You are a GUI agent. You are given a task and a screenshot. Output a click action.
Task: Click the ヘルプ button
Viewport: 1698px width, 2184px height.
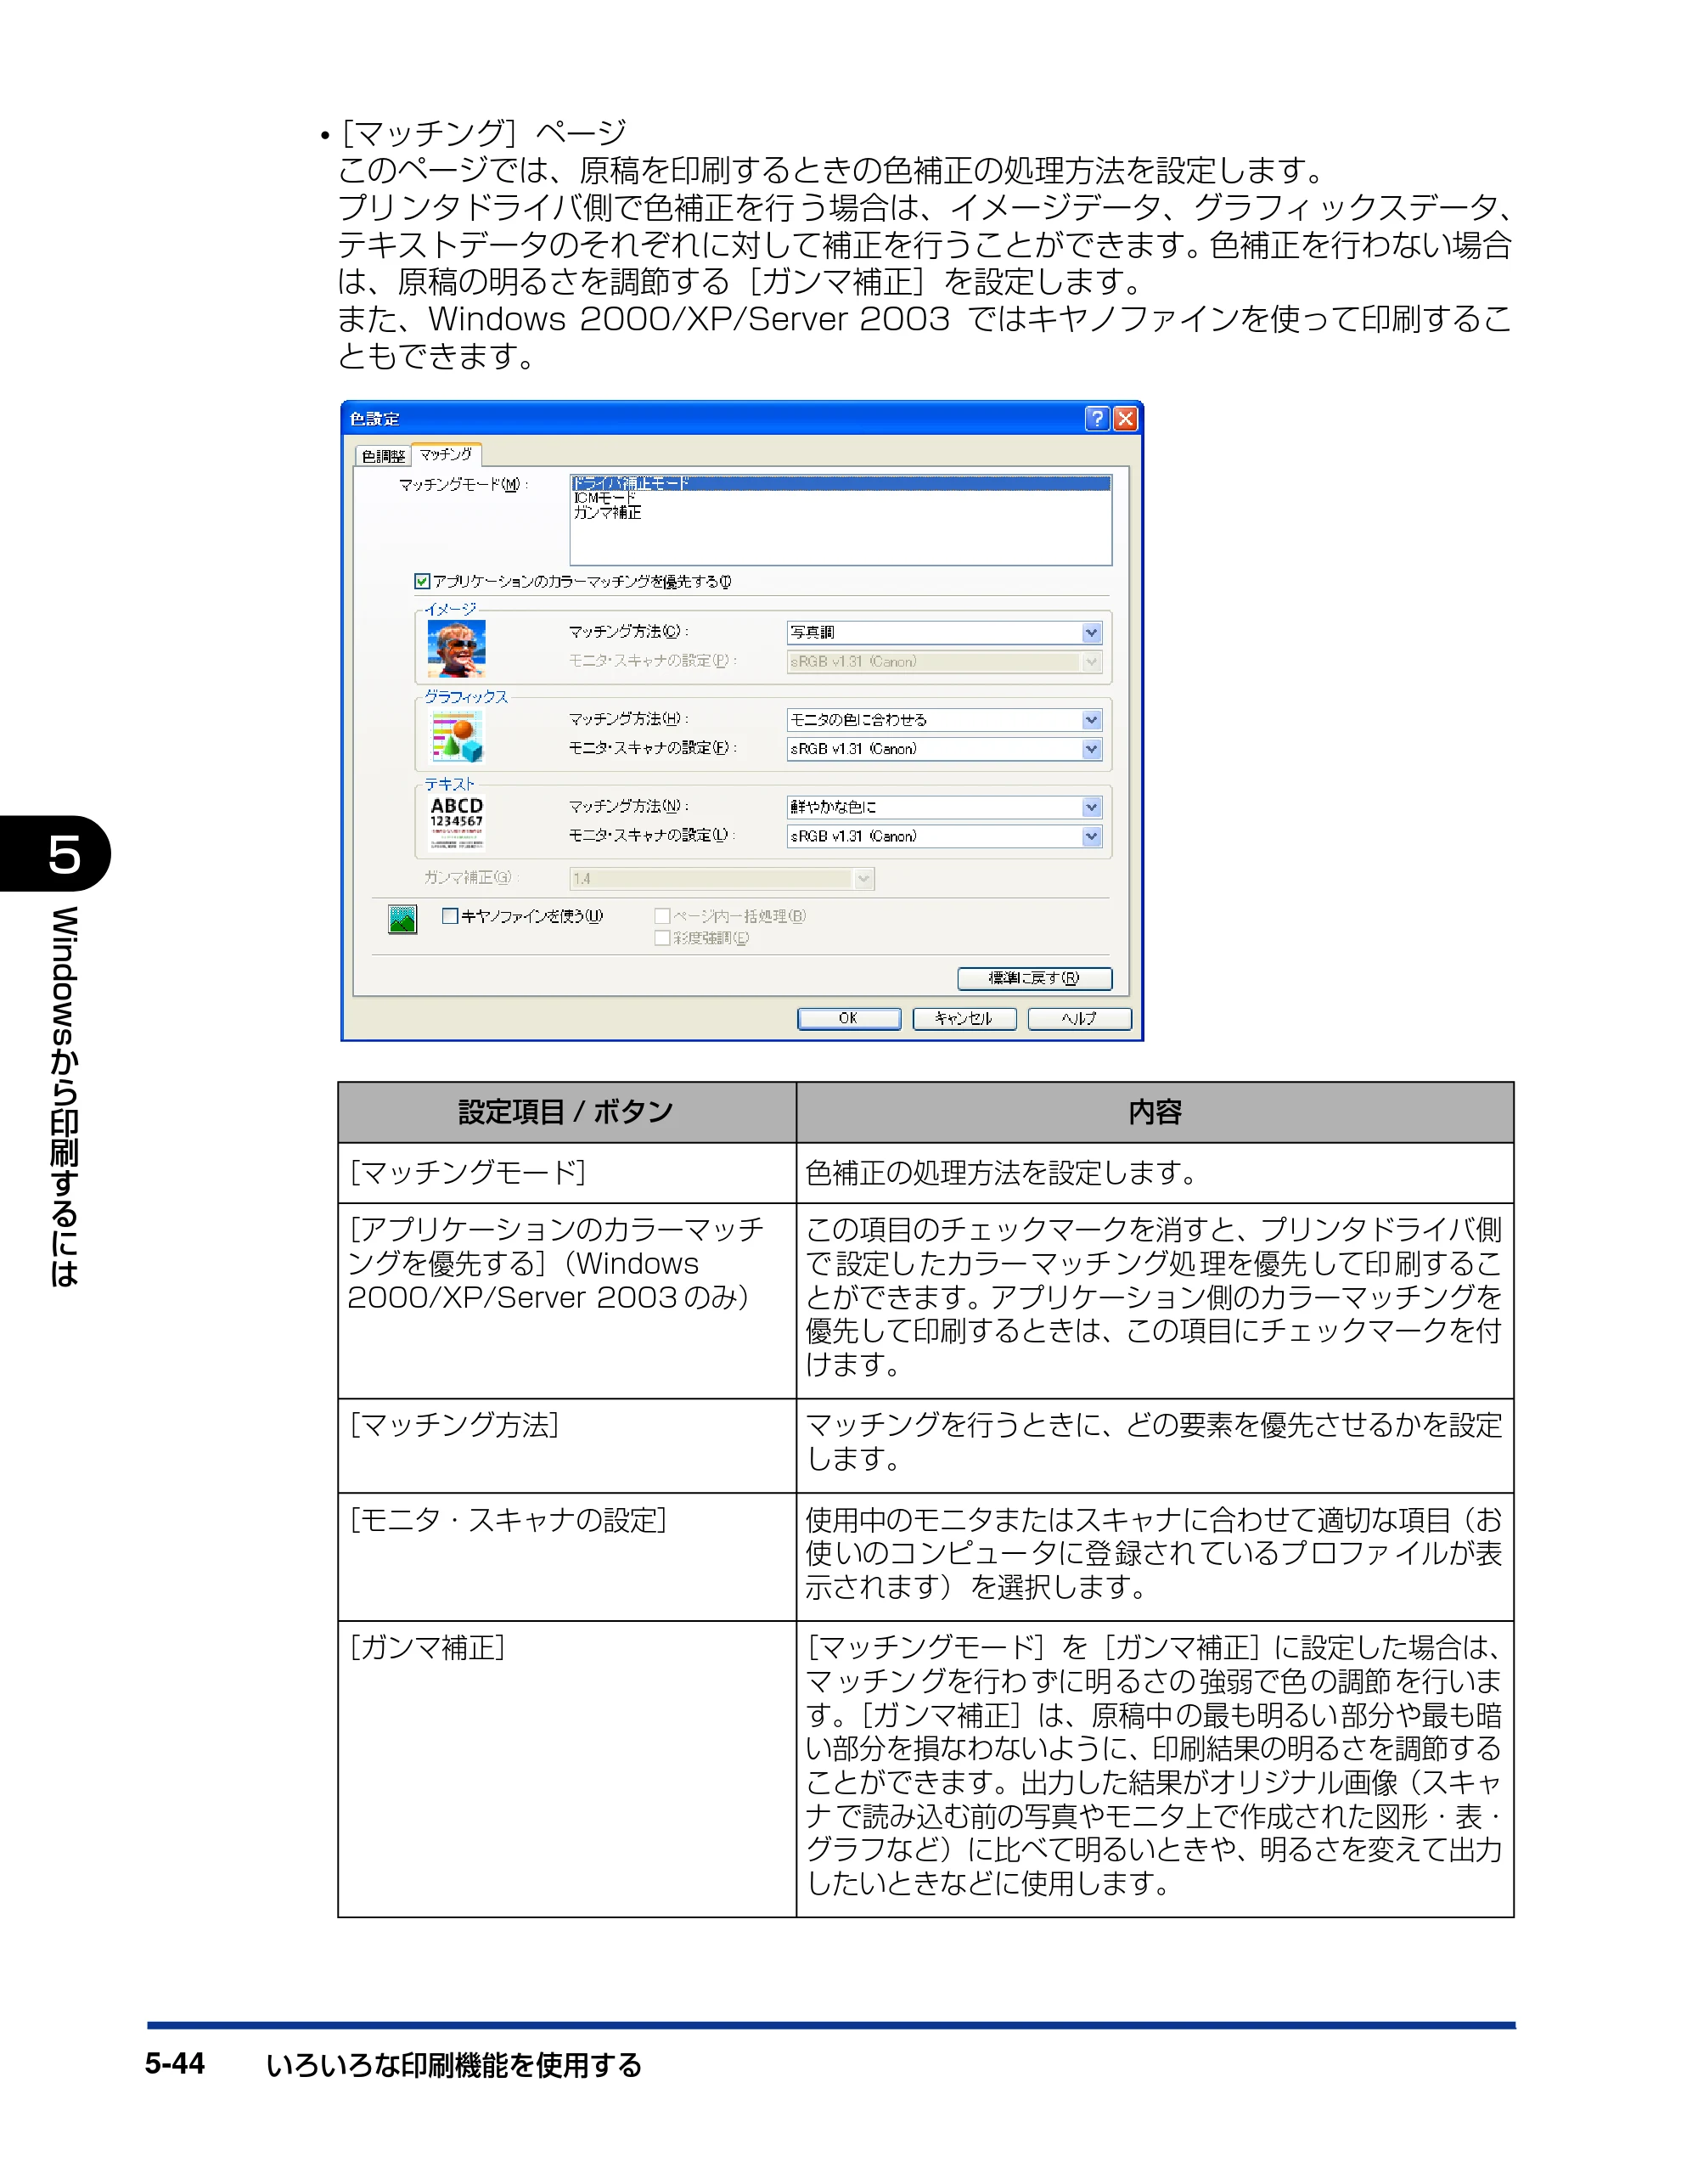1079,1018
